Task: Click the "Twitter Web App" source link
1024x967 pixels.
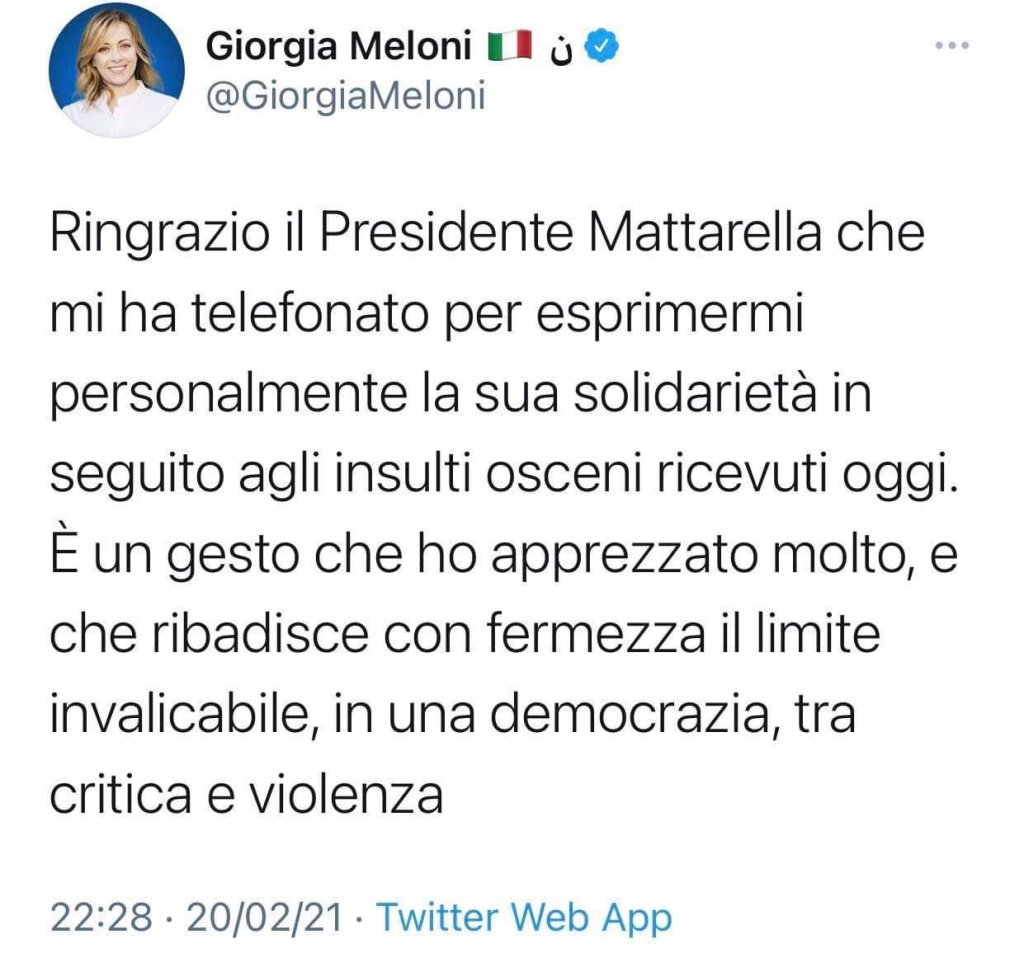Action: coord(524,916)
